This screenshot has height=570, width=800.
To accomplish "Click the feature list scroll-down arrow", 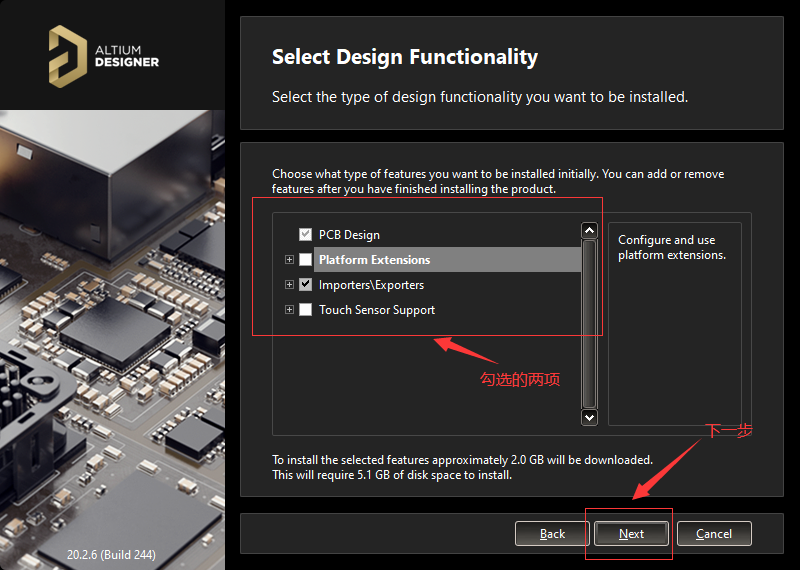I will pos(589,417).
